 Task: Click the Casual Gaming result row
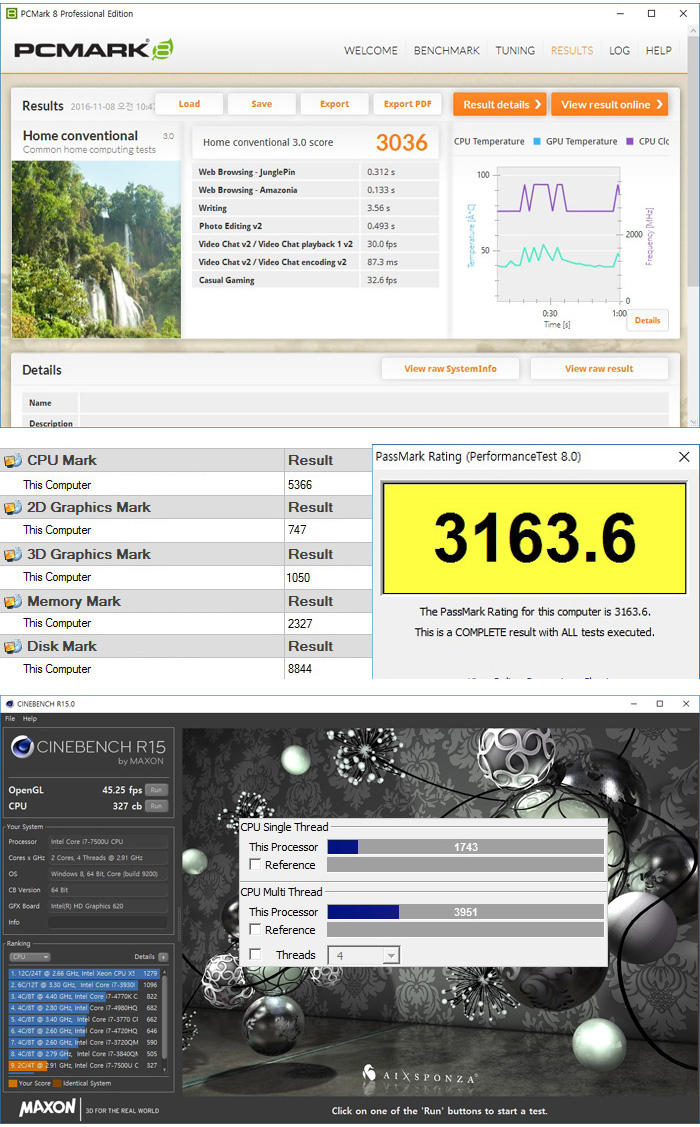pyautogui.click(x=316, y=280)
